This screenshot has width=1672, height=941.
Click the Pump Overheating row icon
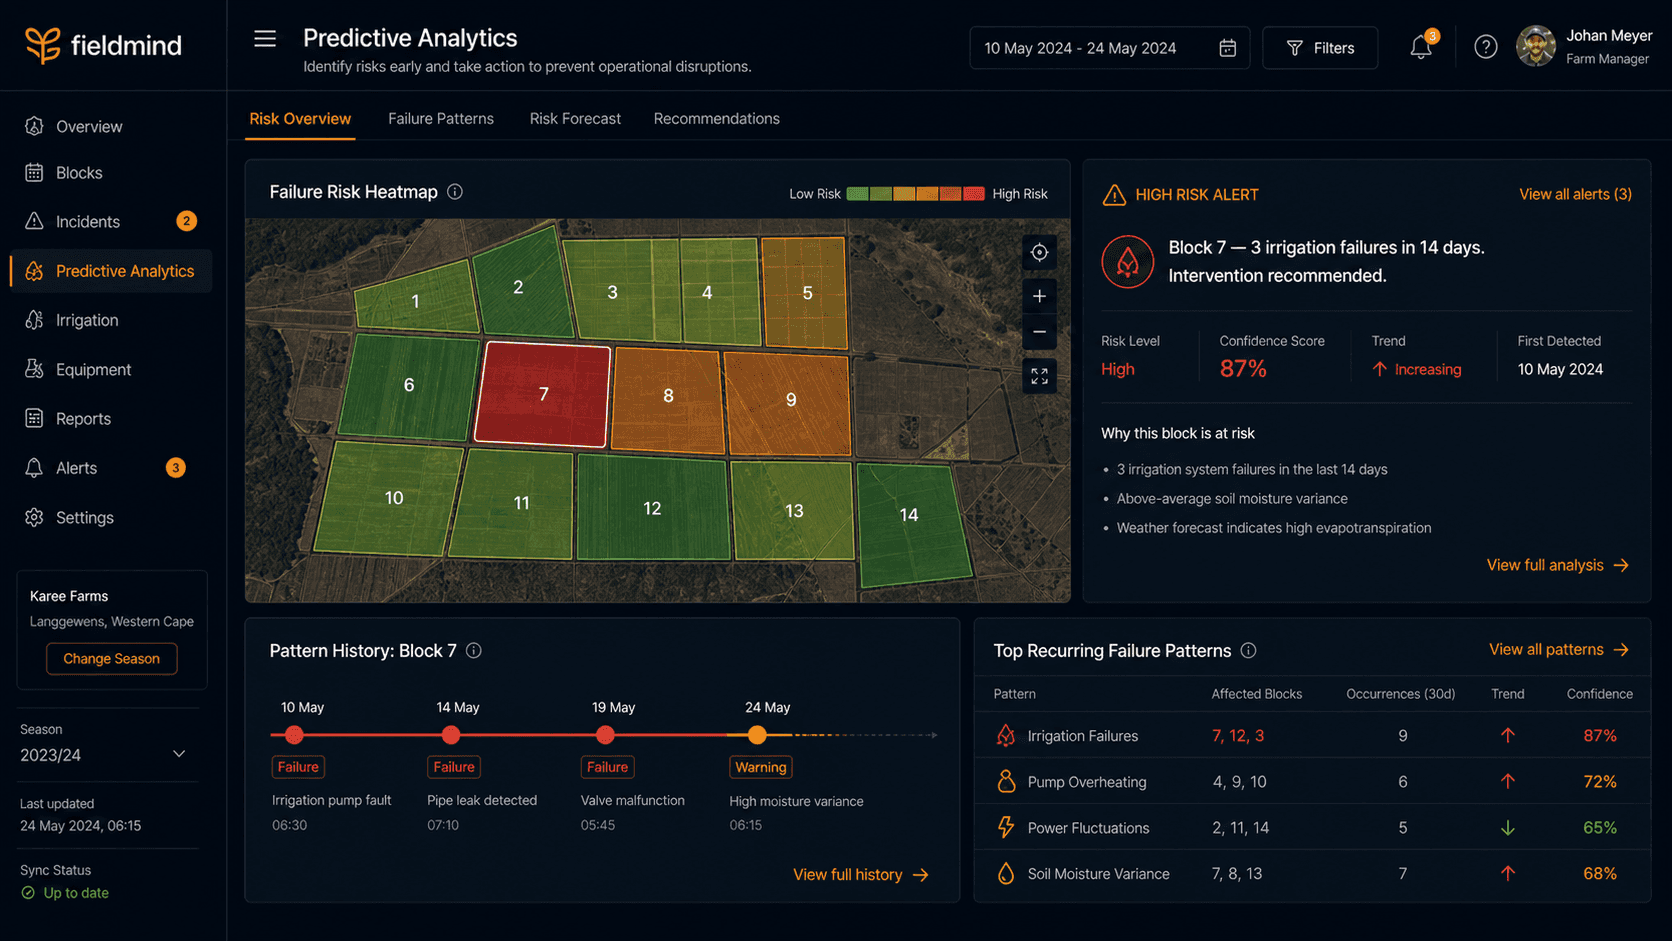1006,782
